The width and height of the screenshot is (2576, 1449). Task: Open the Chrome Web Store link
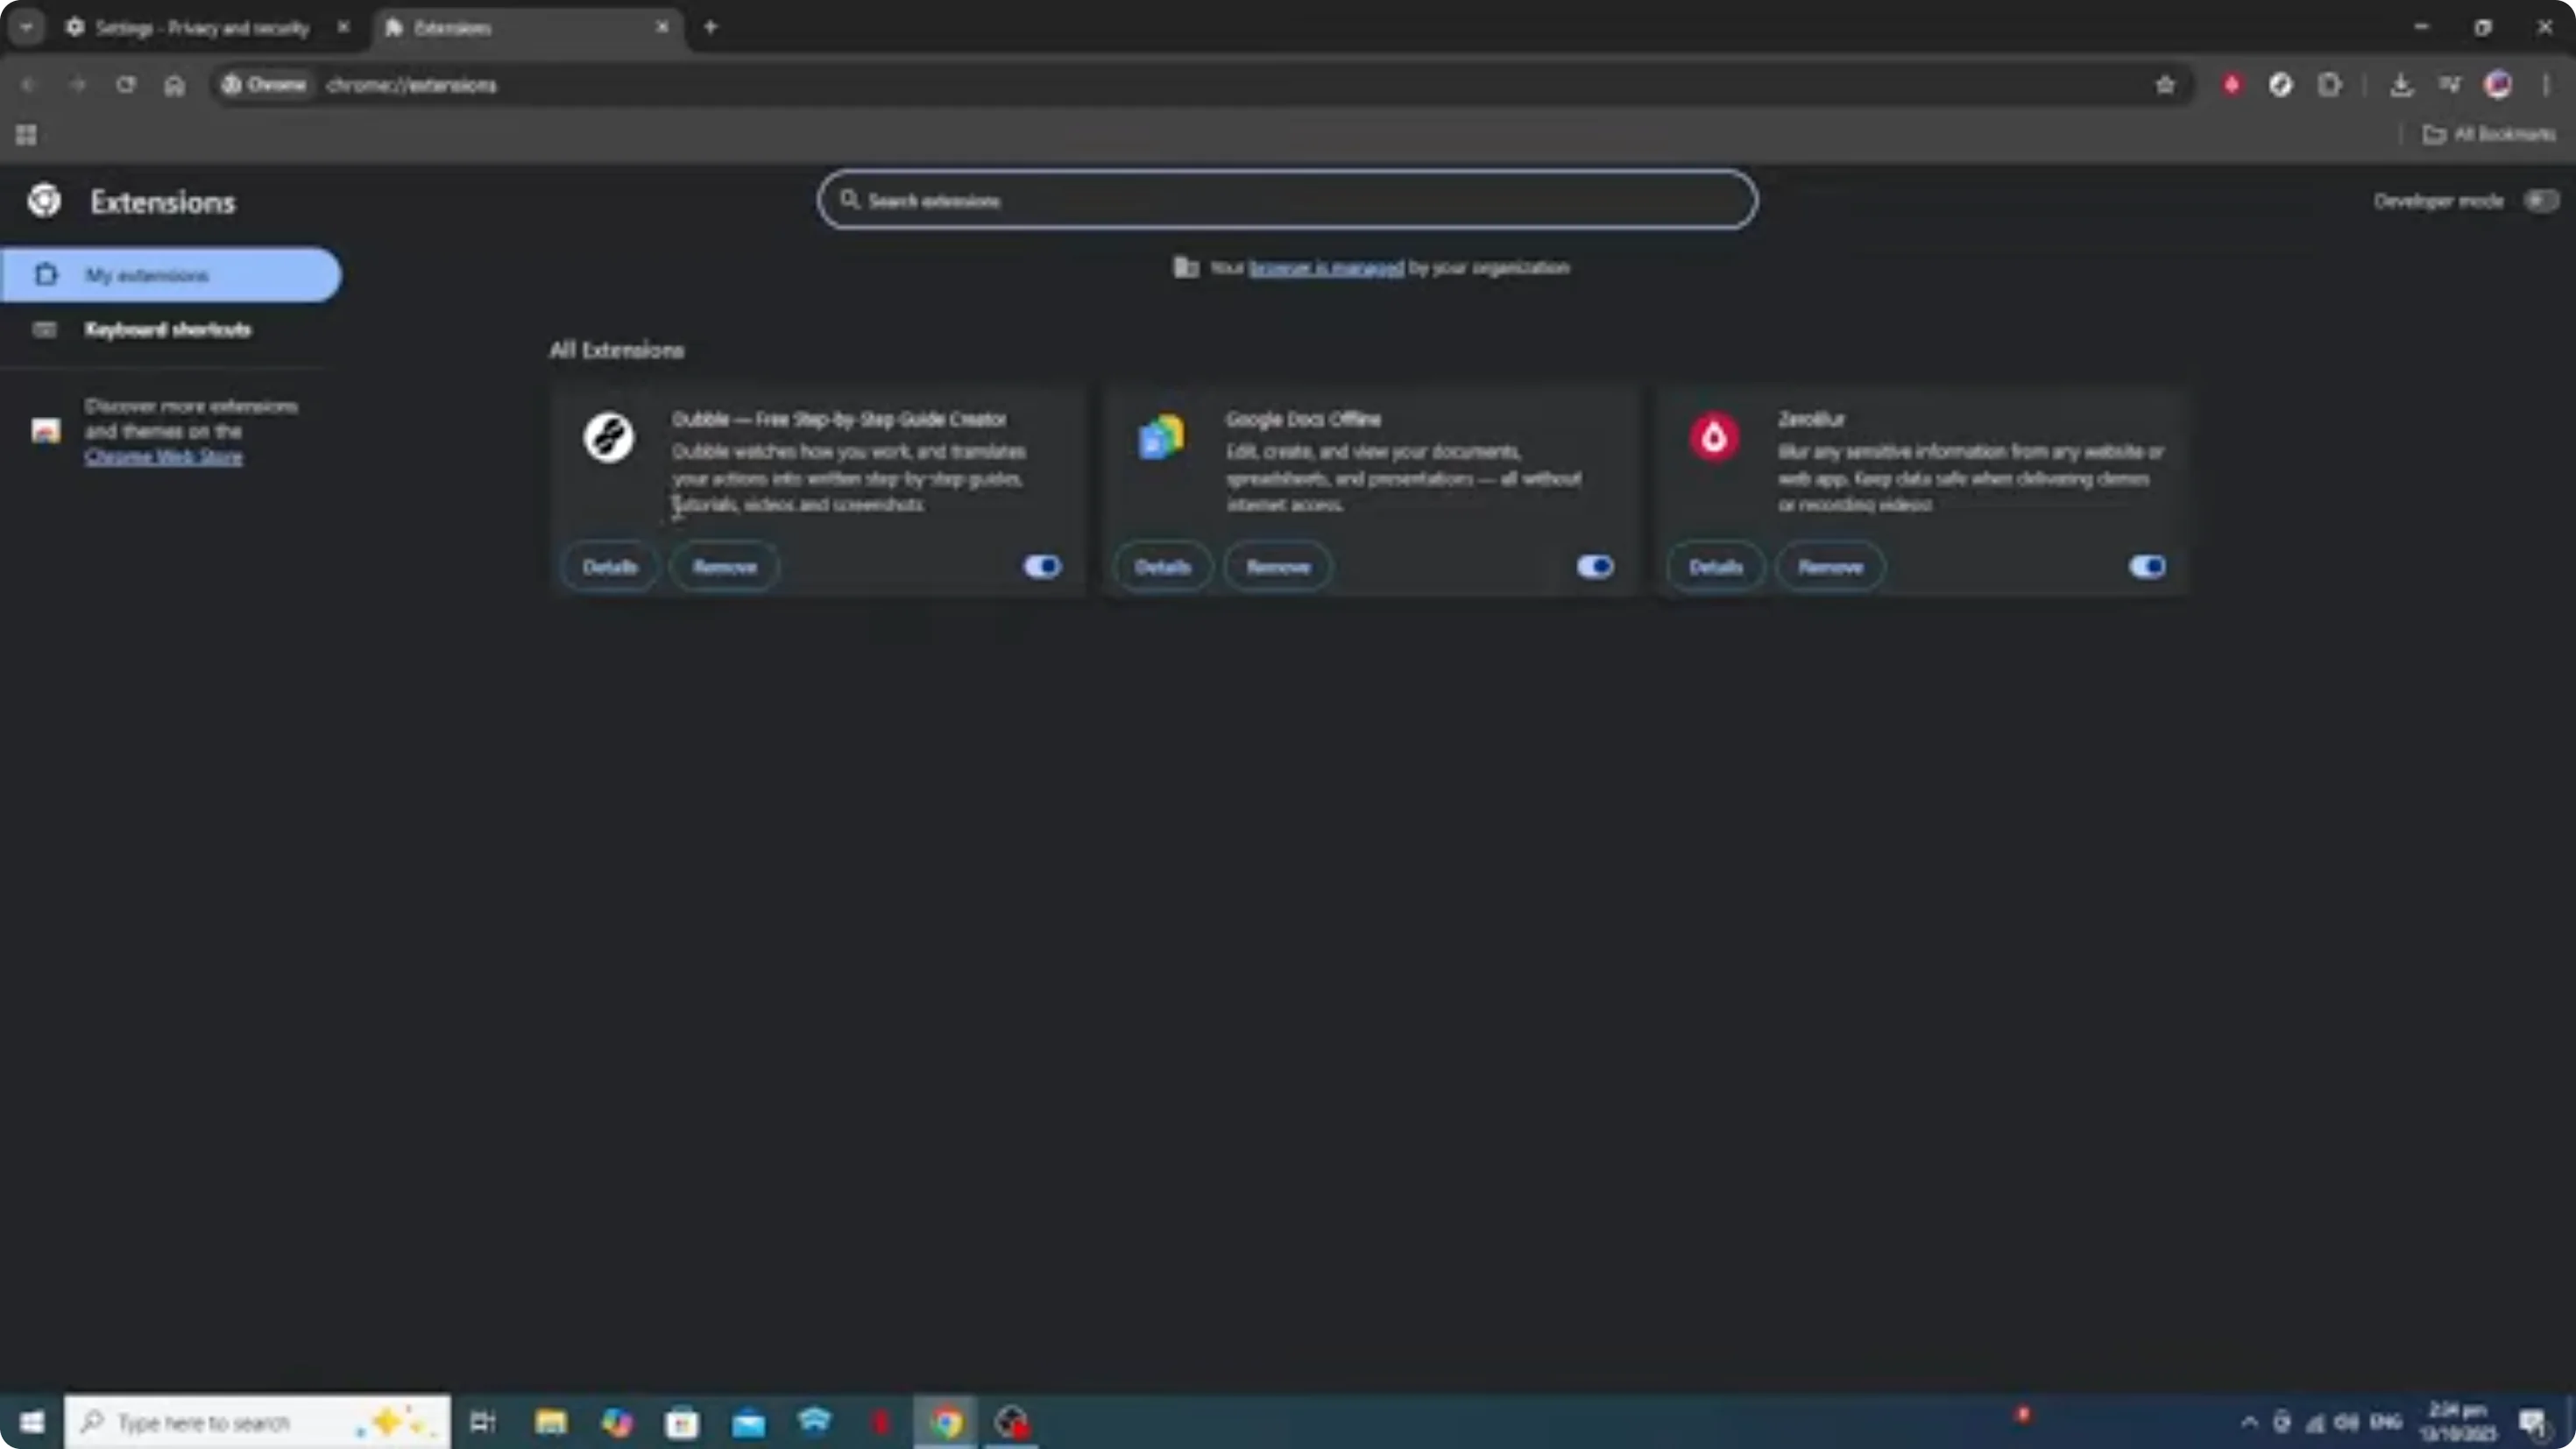(164, 457)
